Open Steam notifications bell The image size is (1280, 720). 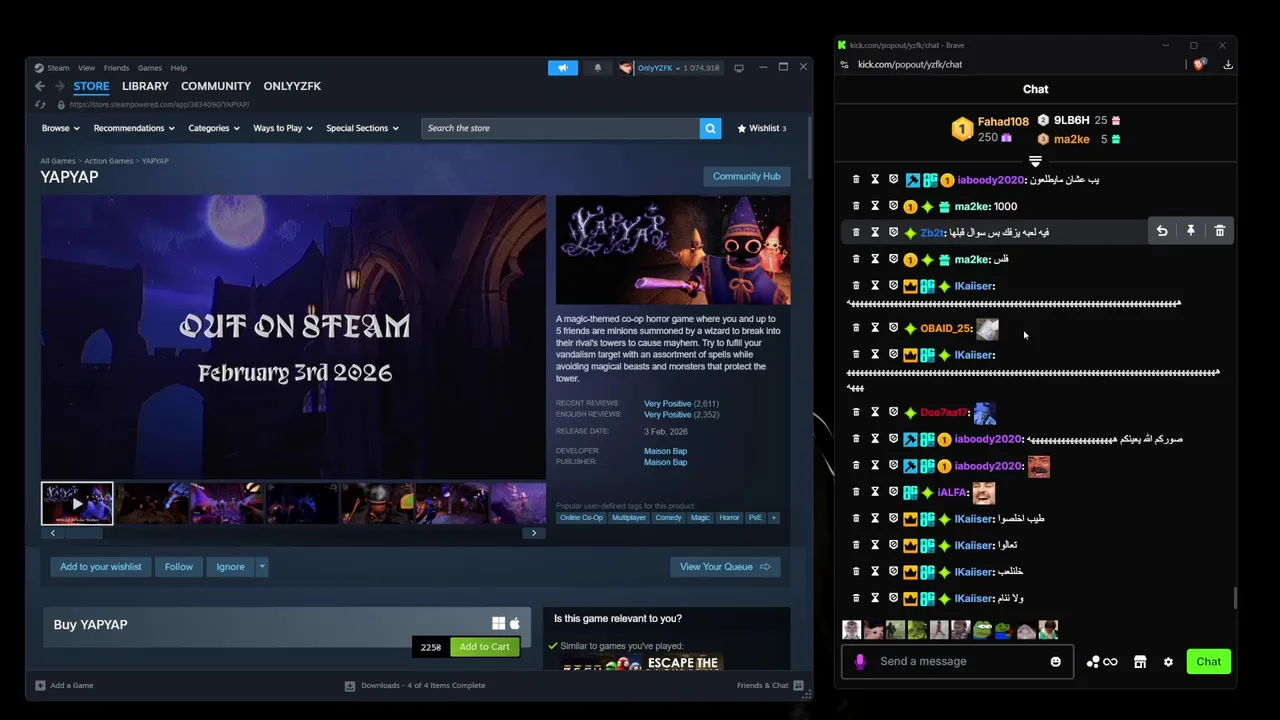(x=598, y=68)
